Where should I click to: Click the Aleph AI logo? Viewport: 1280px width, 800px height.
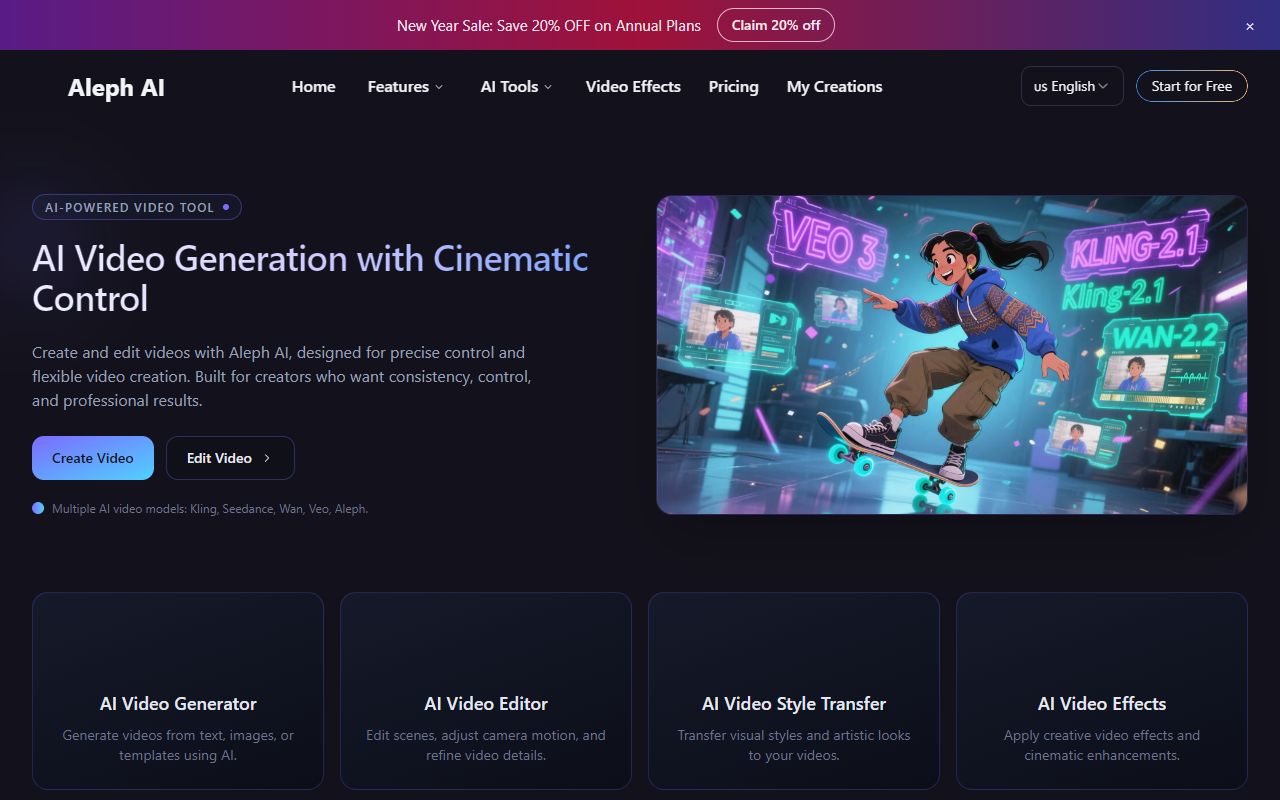coord(116,88)
